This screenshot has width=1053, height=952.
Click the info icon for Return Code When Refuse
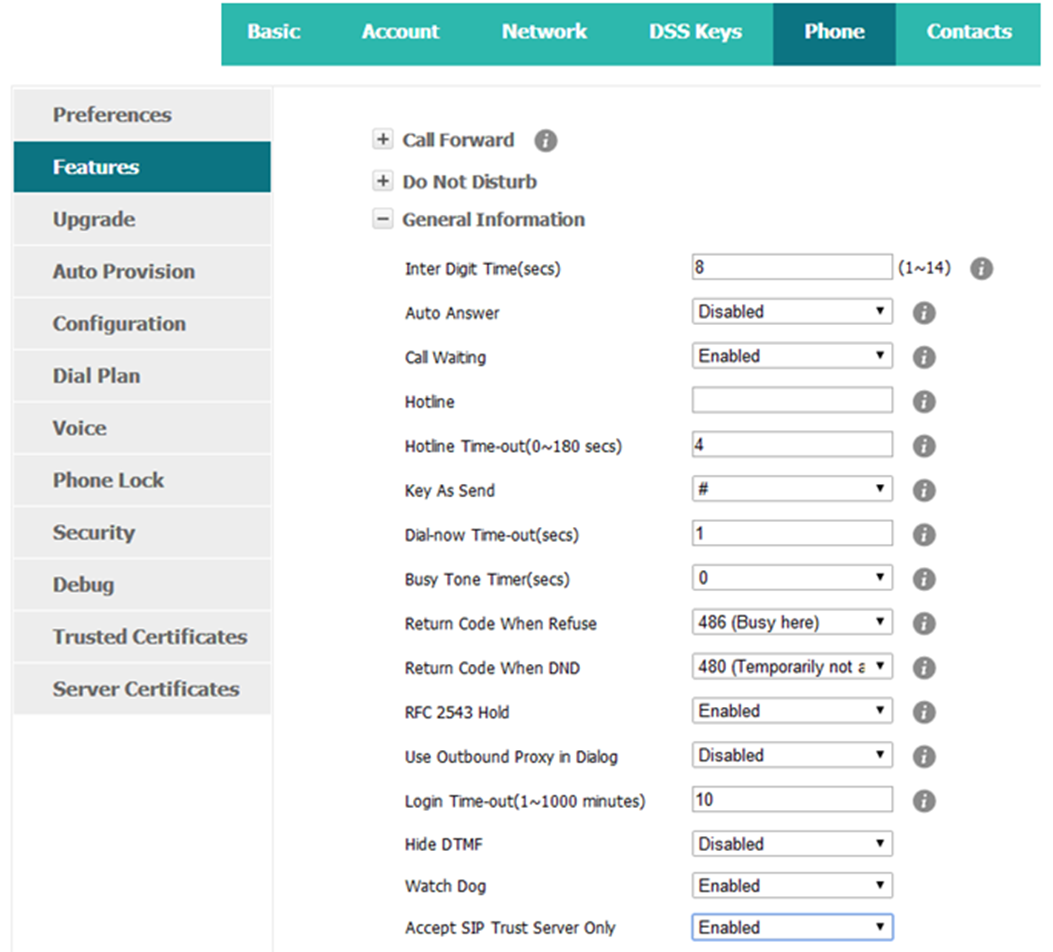pyautogui.click(x=924, y=623)
